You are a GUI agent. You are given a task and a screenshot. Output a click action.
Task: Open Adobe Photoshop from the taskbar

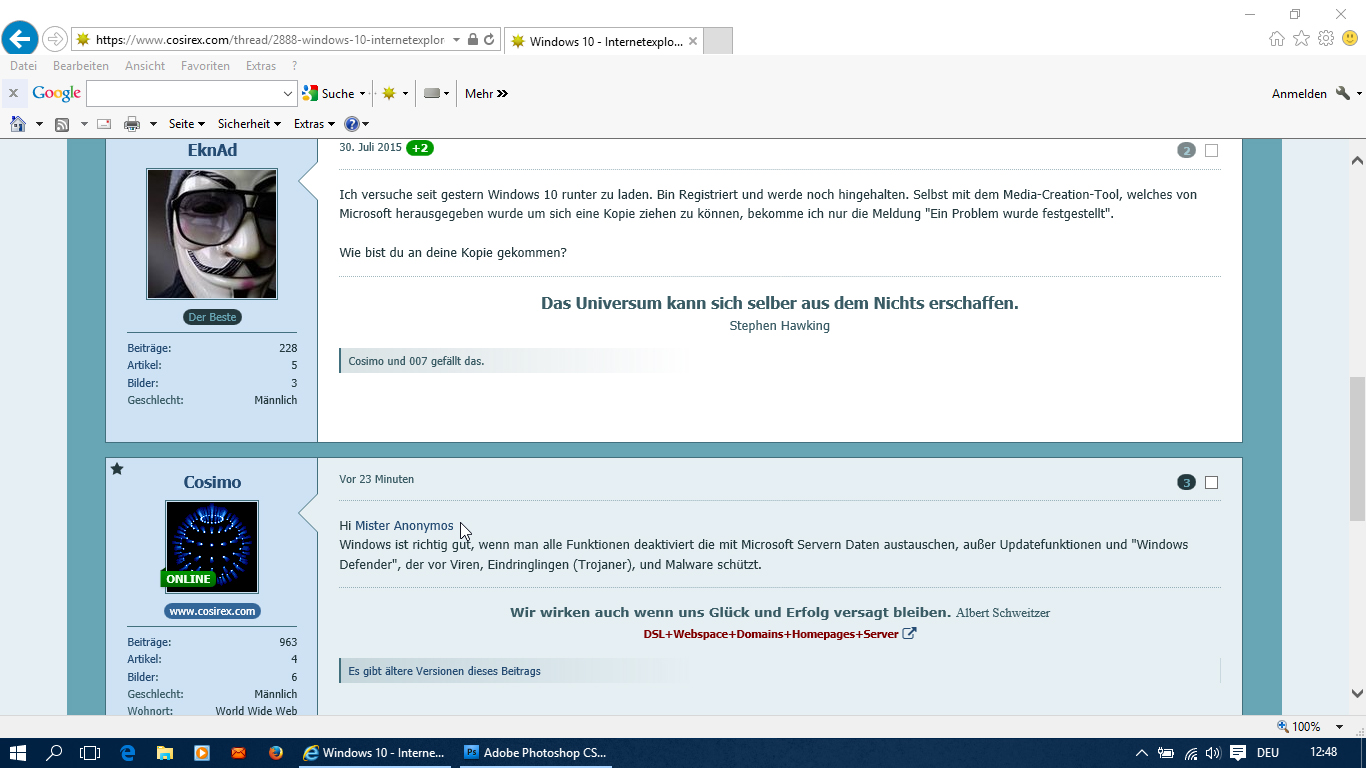click(x=535, y=753)
